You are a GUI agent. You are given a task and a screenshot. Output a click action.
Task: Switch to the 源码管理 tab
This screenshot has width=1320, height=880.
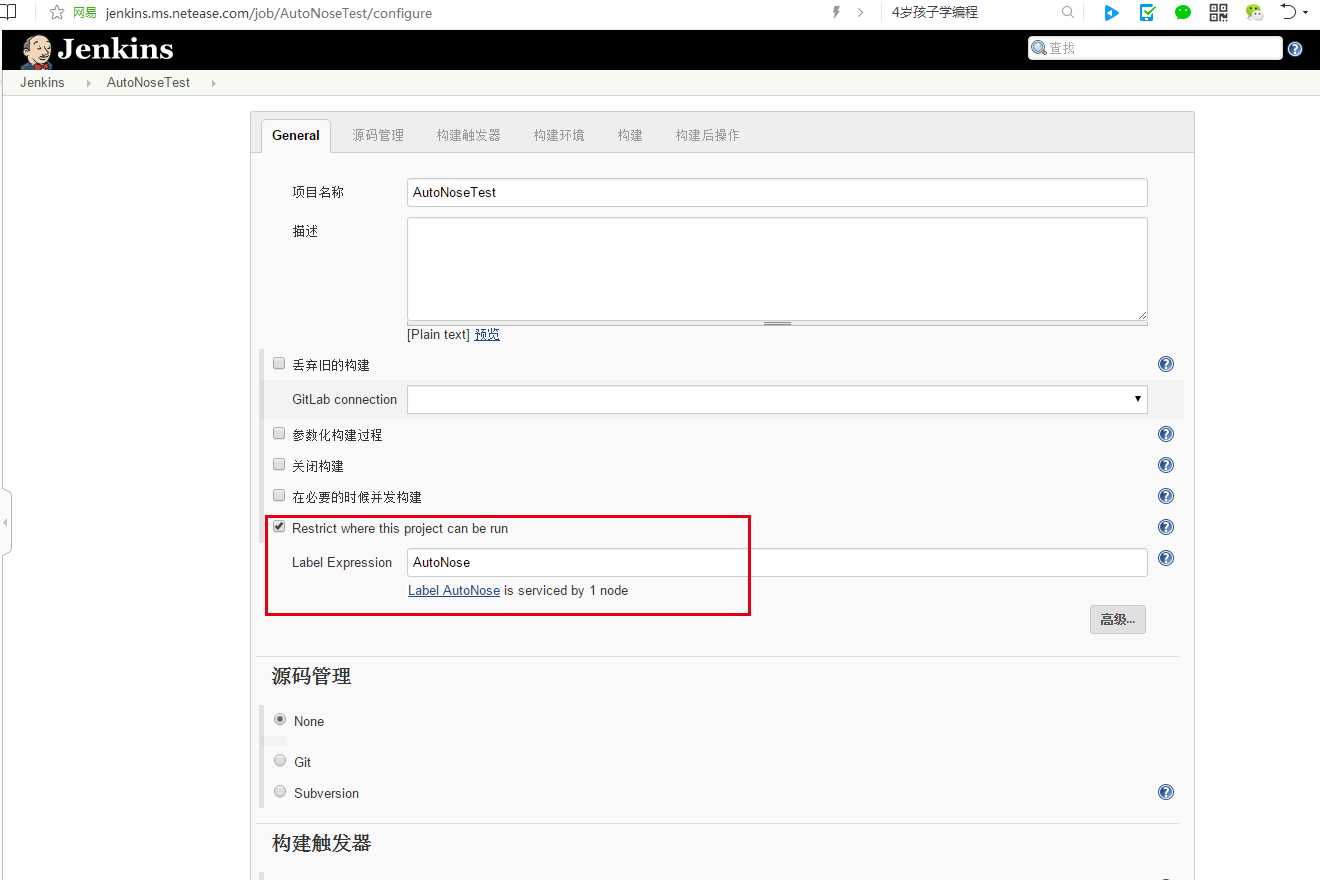tap(378, 135)
